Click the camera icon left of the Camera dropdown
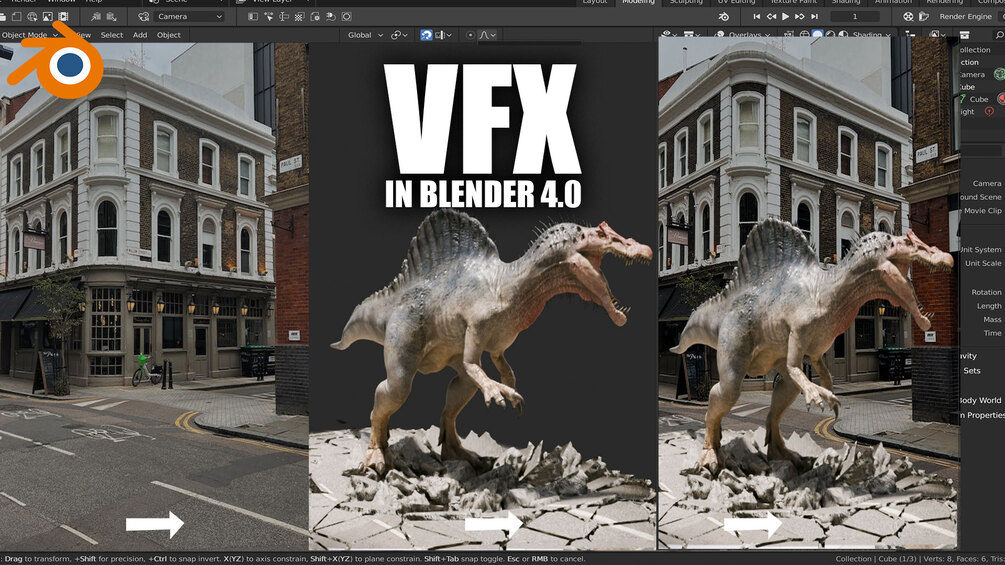This screenshot has height=565, width=1005. (144, 17)
